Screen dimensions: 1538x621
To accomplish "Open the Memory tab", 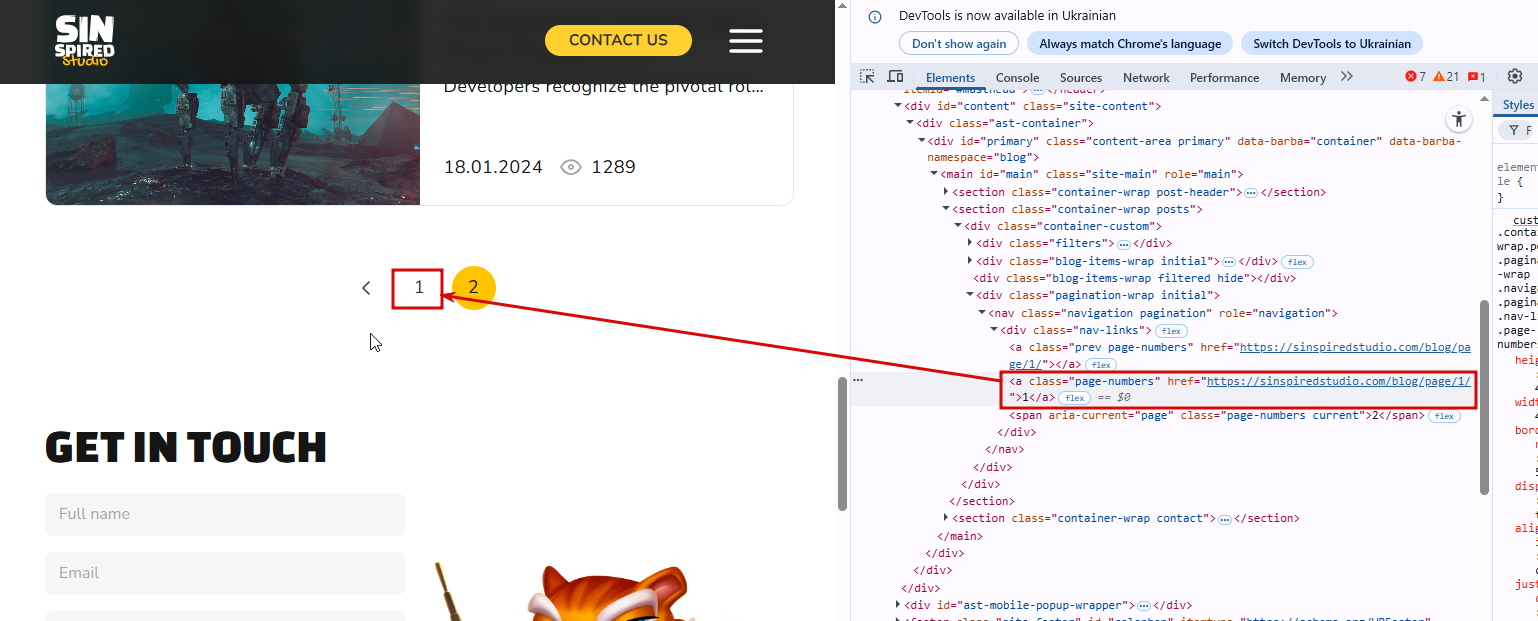I will click(1302, 77).
